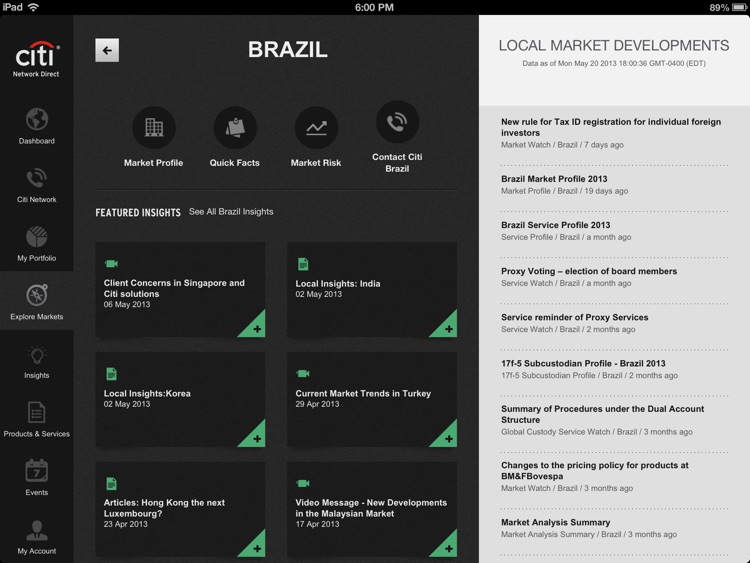Open the Quick Facts notes icon
Image resolution: width=750 pixels, height=563 pixels.
coord(235,128)
